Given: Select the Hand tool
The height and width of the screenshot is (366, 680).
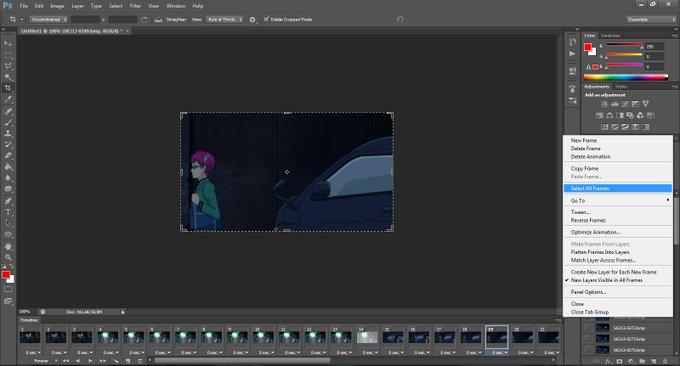Looking at the screenshot, I should point(8,246).
